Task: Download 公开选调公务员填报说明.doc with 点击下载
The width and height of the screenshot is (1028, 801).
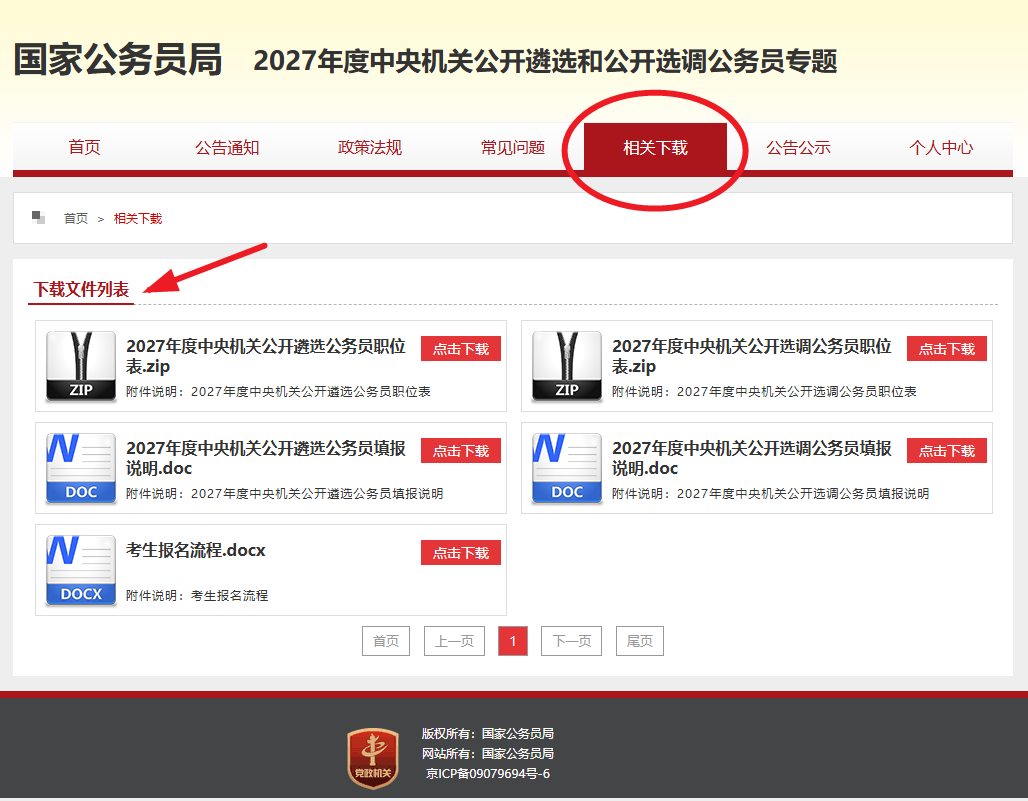Action: pyautogui.click(x=947, y=450)
